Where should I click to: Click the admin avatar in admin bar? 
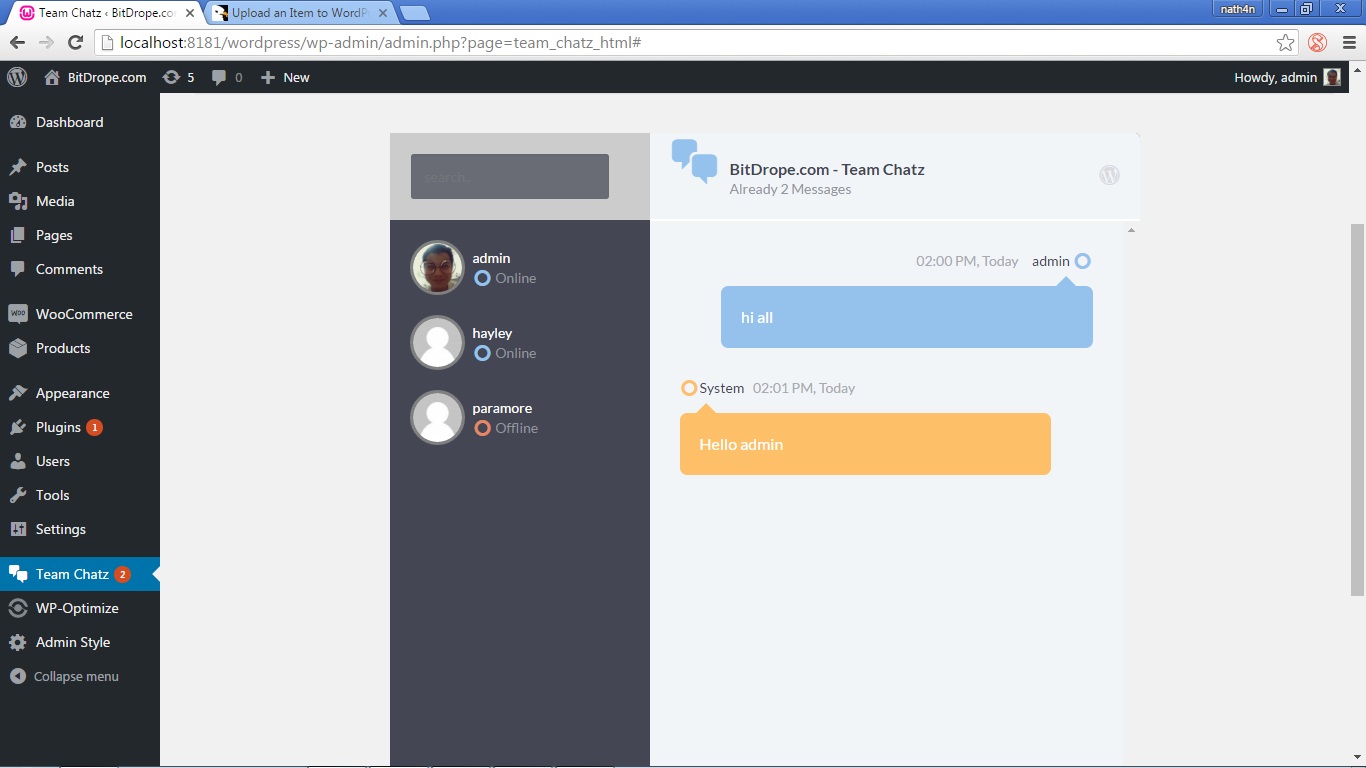point(1332,77)
